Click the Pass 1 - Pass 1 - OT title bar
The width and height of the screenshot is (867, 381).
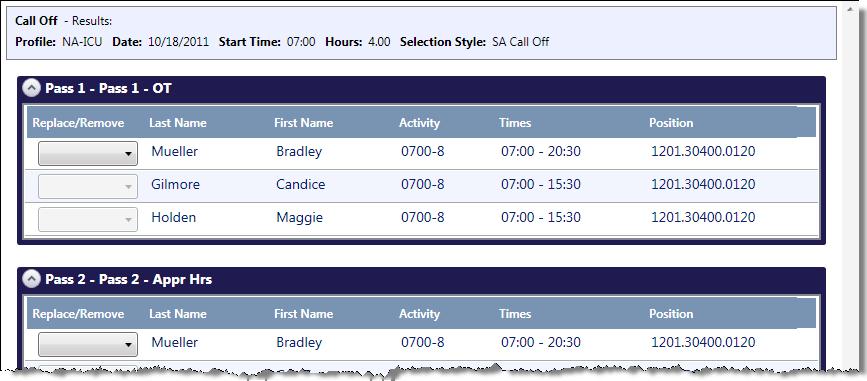[x=421, y=88]
